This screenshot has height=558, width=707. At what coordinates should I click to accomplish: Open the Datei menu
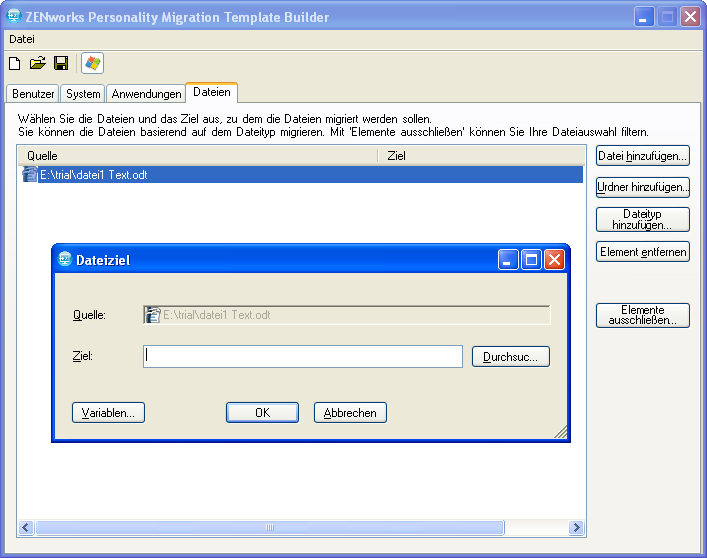click(22, 39)
